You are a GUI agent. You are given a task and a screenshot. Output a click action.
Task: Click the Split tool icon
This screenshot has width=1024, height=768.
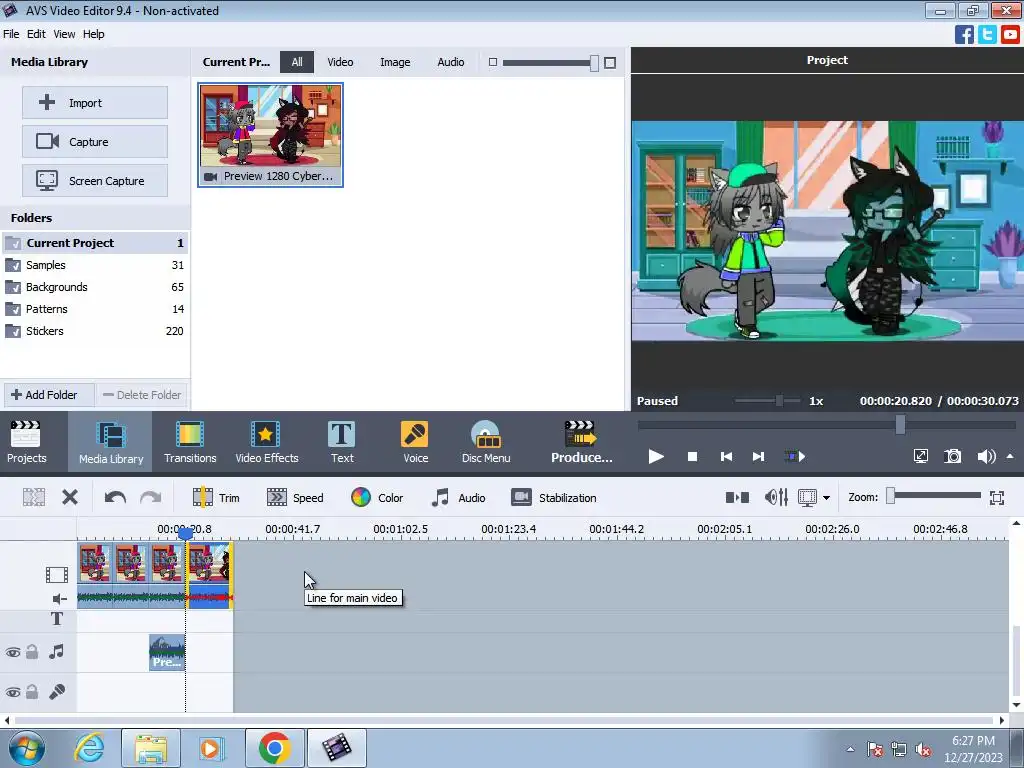(x=34, y=498)
